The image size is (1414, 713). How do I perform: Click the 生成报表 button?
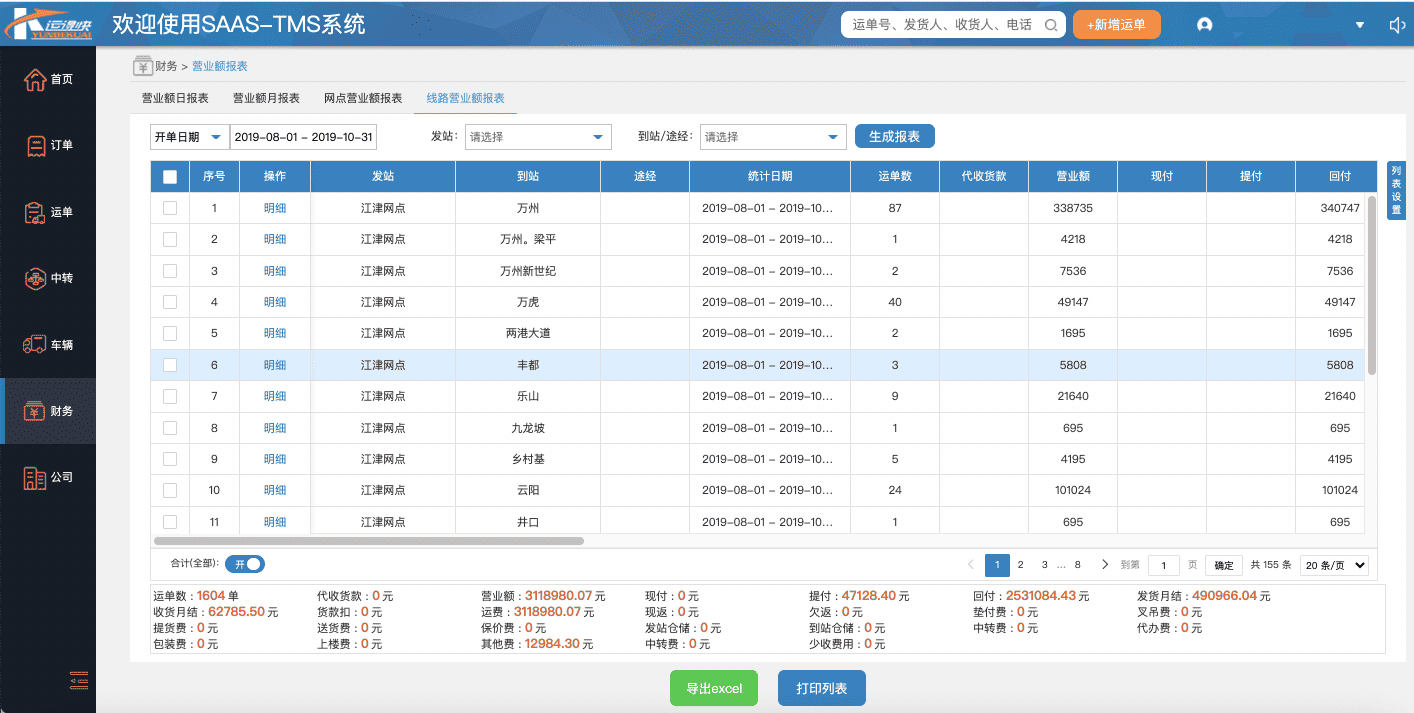(x=894, y=136)
